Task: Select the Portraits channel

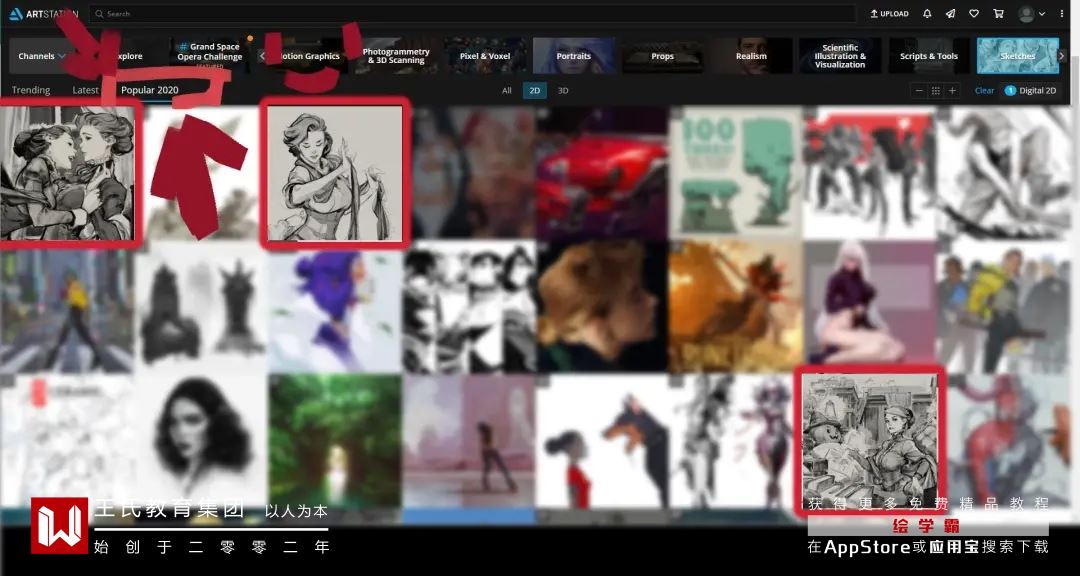Action: pyautogui.click(x=574, y=56)
